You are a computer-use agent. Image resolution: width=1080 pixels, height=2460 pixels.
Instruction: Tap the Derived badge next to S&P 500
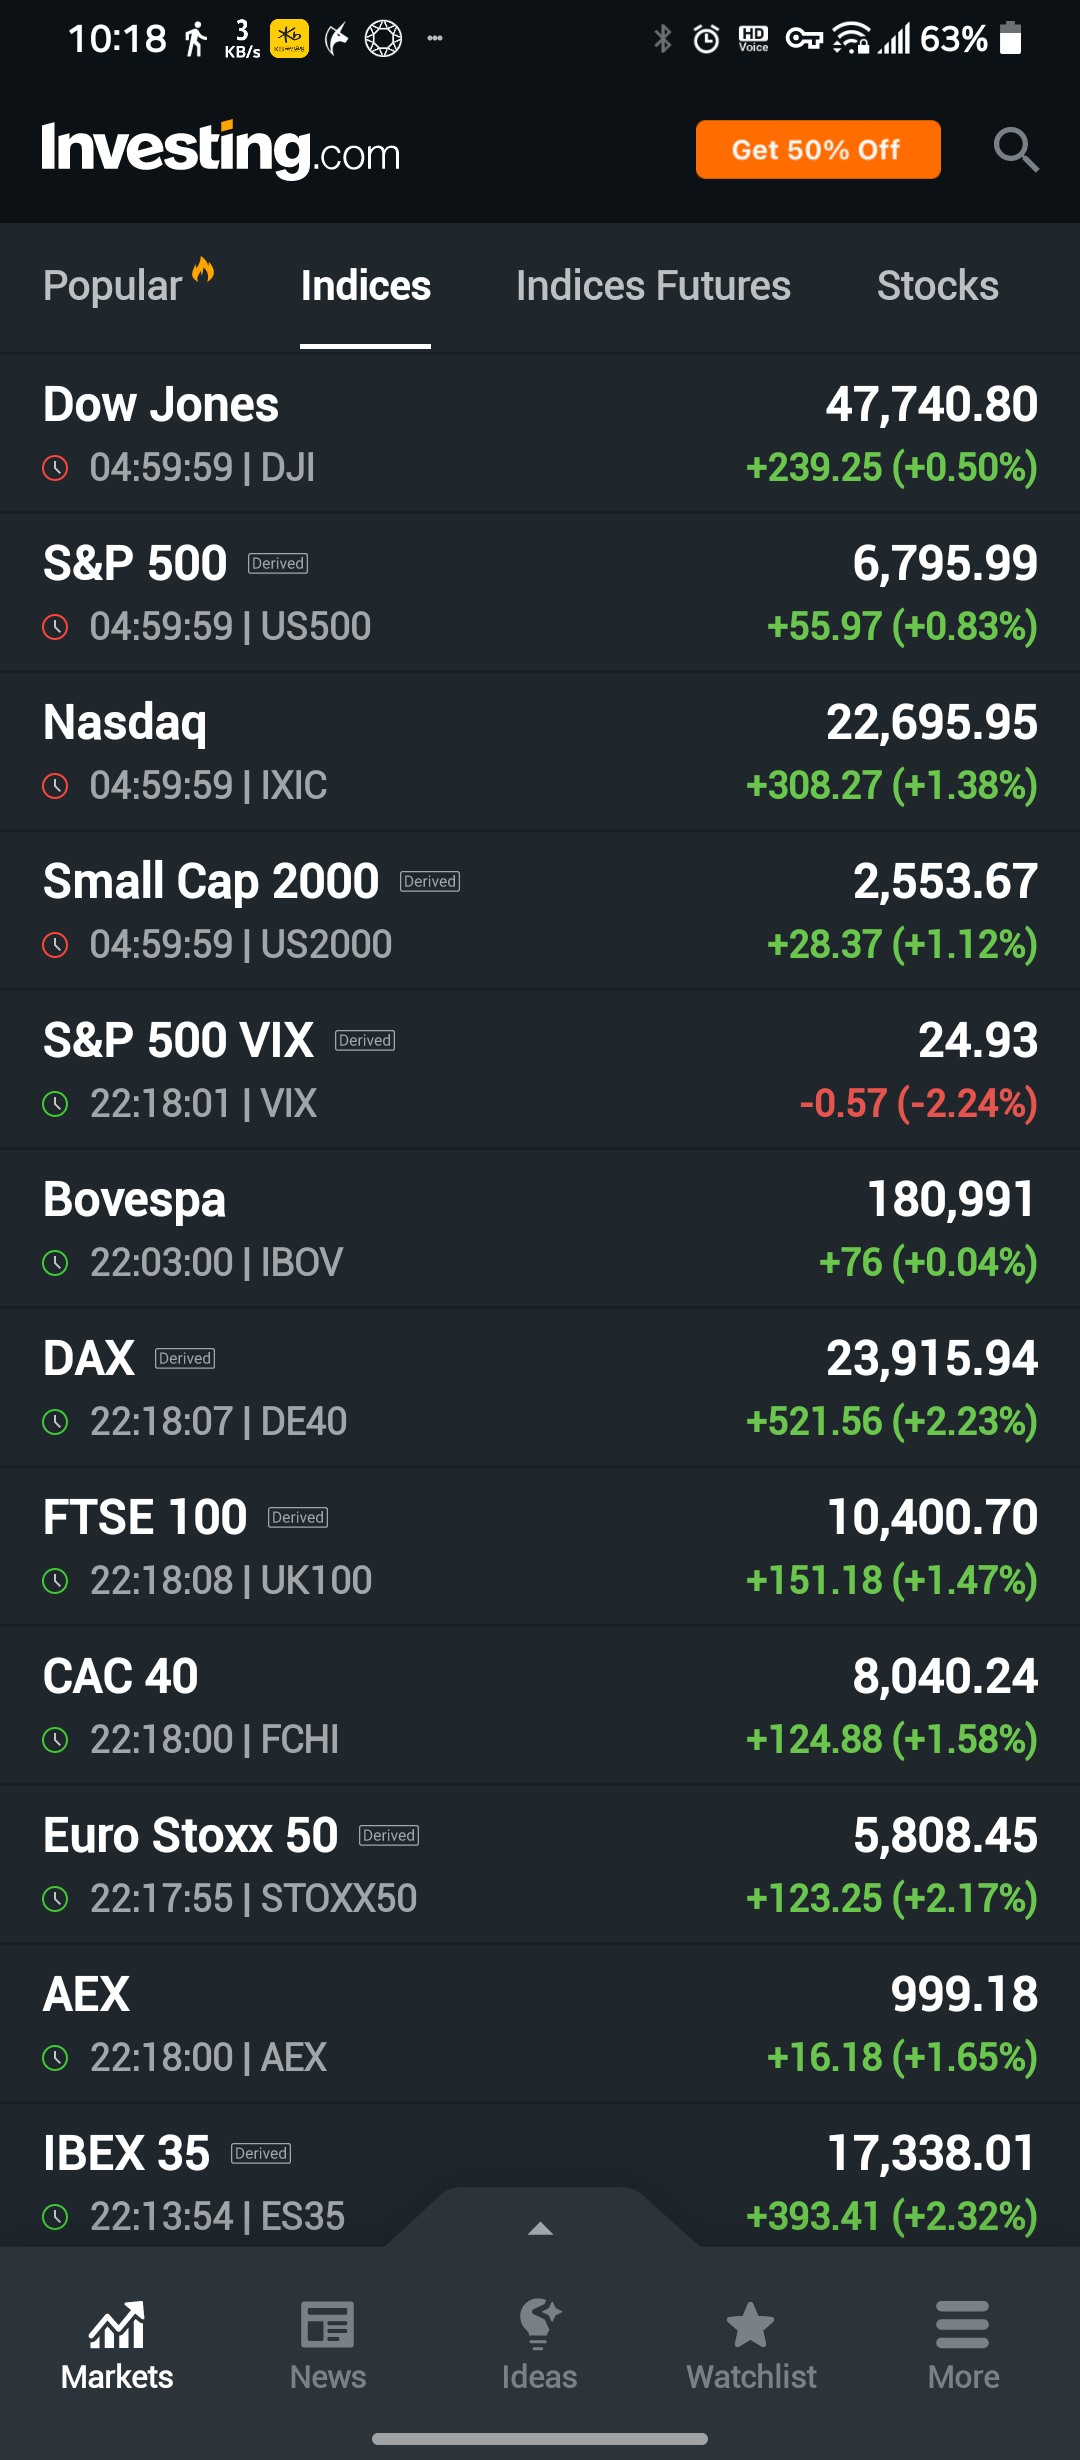pos(278,564)
